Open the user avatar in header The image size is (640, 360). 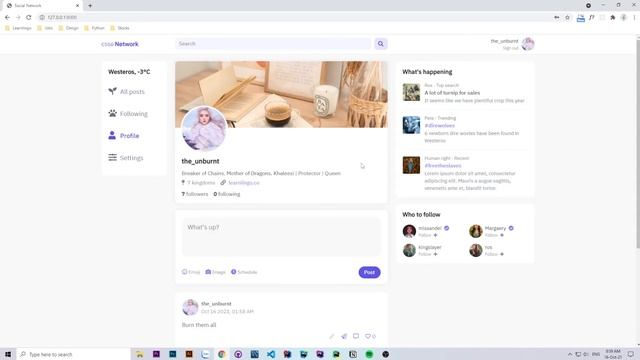[528, 44]
